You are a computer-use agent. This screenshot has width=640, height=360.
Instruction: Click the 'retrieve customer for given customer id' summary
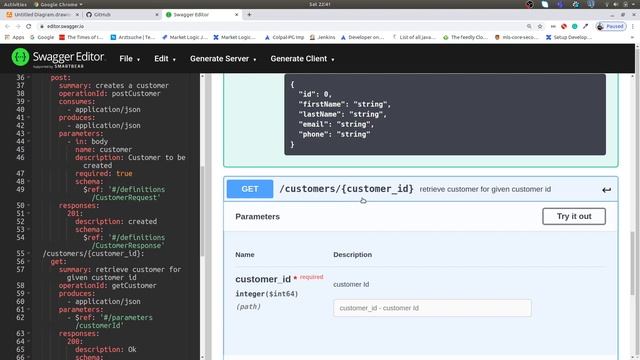coord(485,189)
